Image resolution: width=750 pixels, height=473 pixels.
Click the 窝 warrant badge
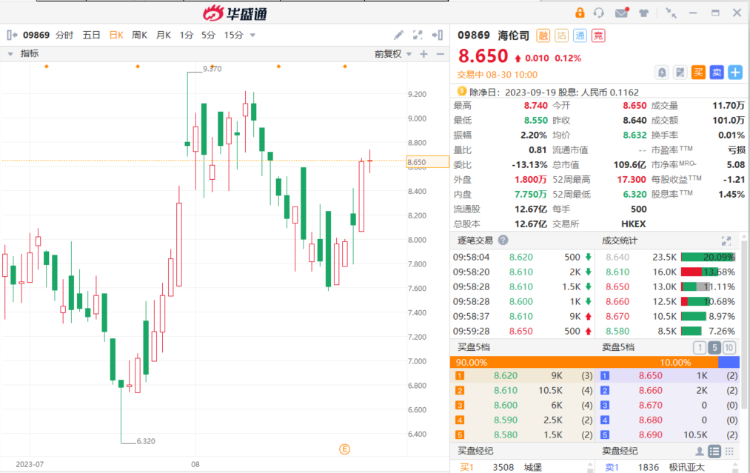(x=598, y=36)
